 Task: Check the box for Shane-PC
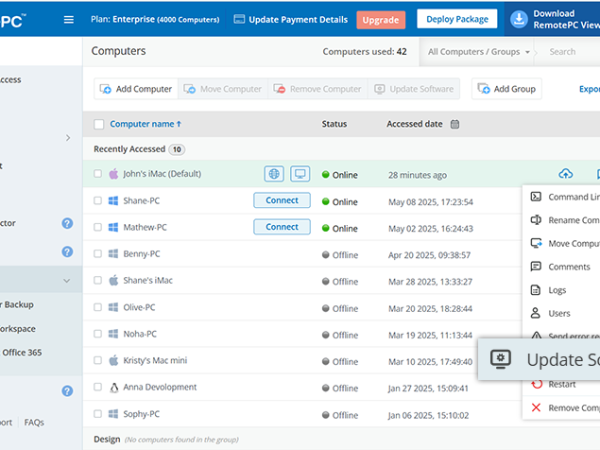[x=98, y=201]
